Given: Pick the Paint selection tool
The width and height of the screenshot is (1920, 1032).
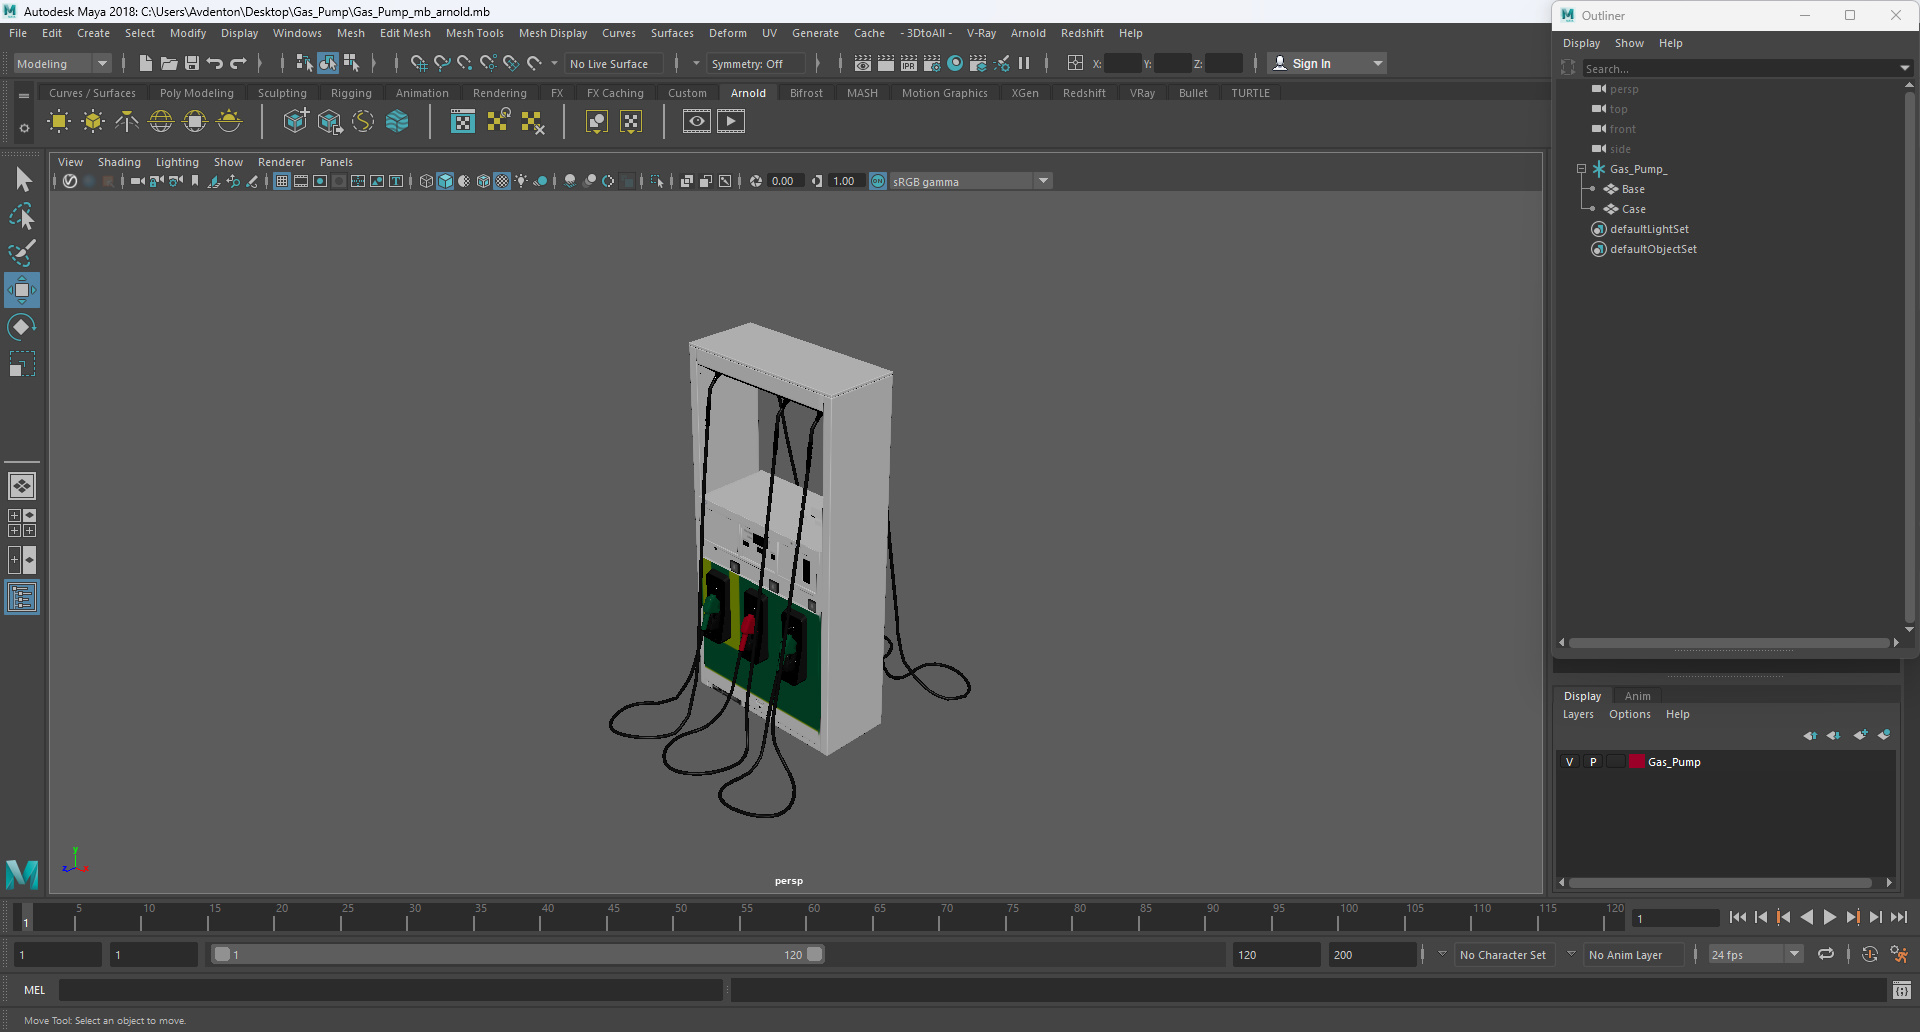Looking at the screenshot, I should click(22, 253).
